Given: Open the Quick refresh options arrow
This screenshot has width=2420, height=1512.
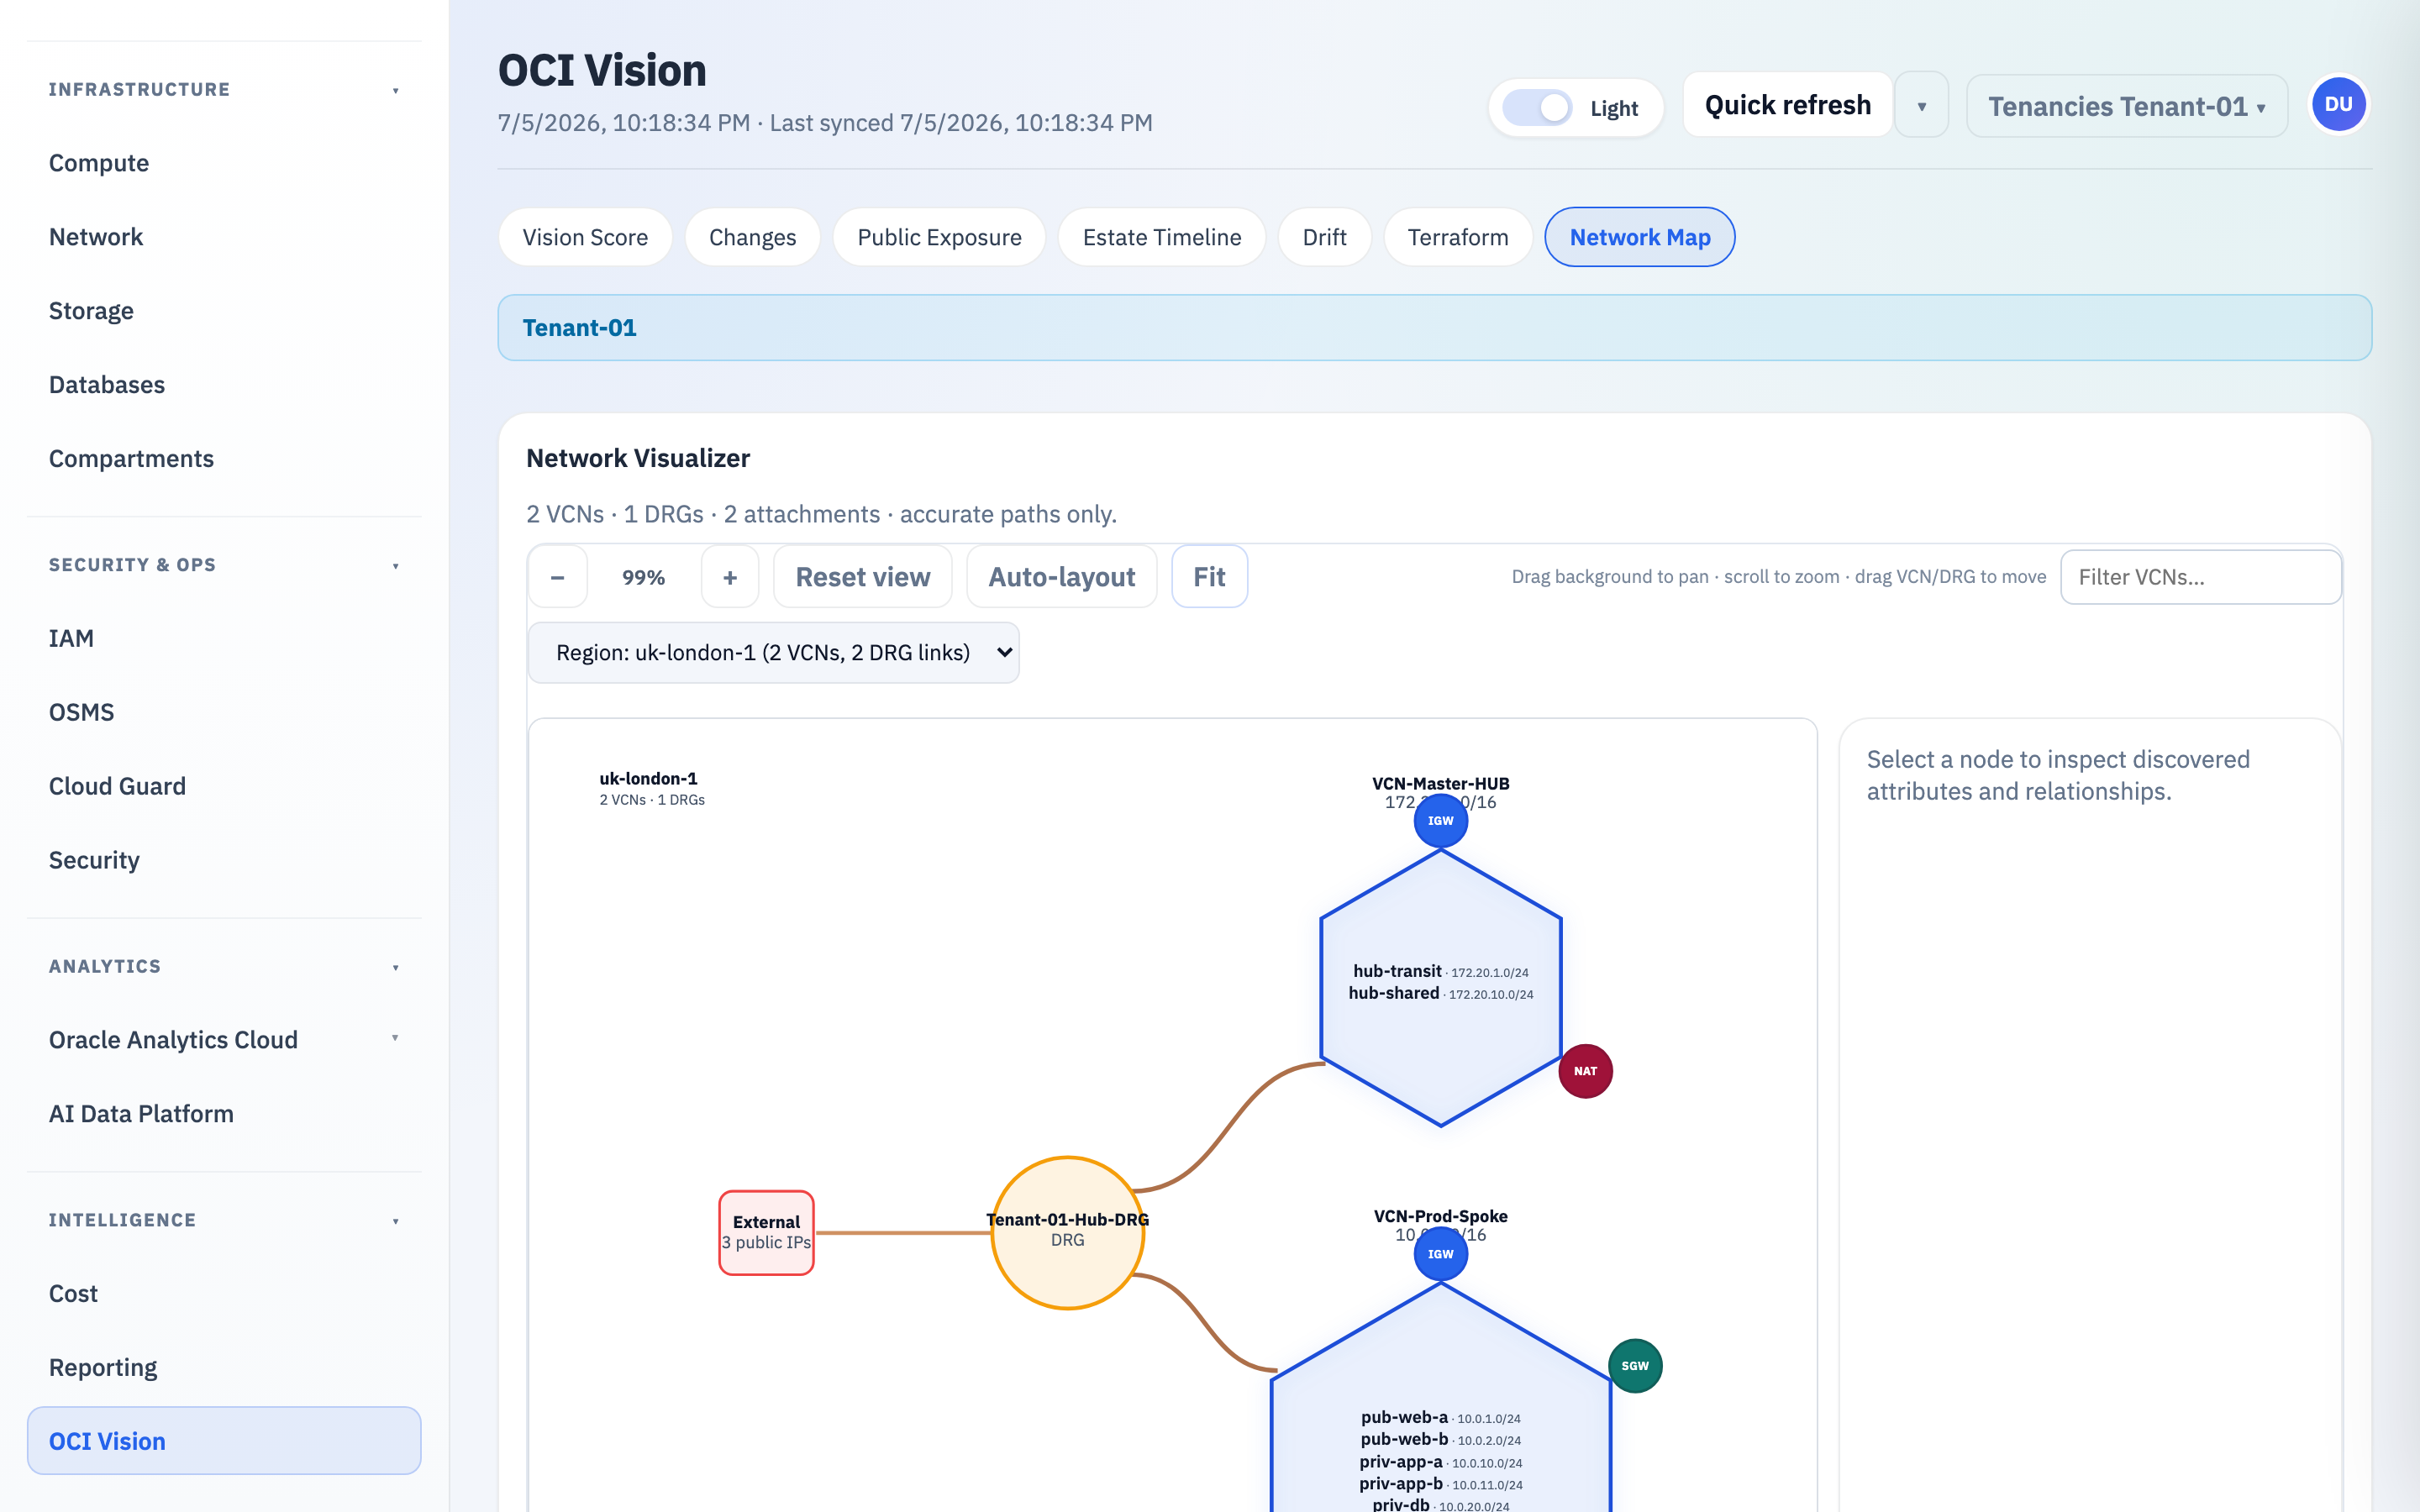Looking at the screenshot, I should click(x=1921, y=105).
